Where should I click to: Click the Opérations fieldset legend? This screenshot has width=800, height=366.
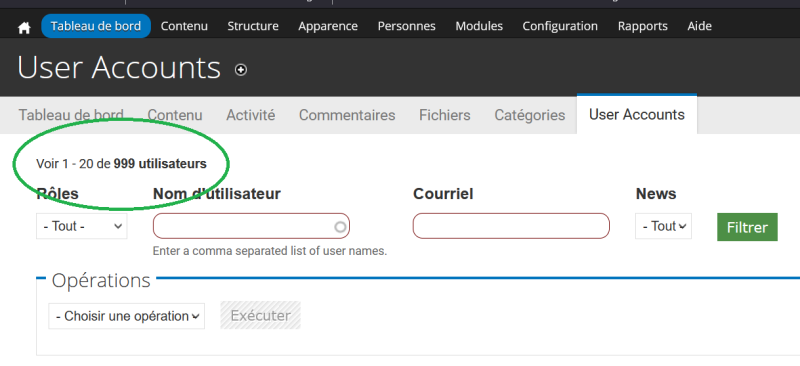tap(101, 280)
